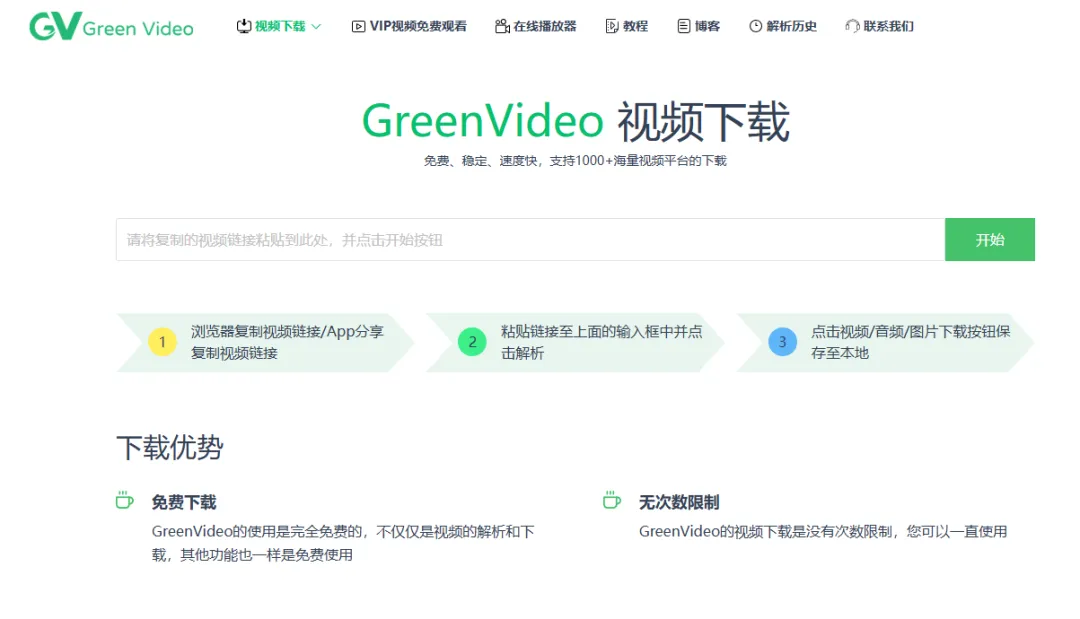Click the play icon beside VIP视频免费观看
Viewport: 1080px width, 619px height.
[x=358, y=27]
